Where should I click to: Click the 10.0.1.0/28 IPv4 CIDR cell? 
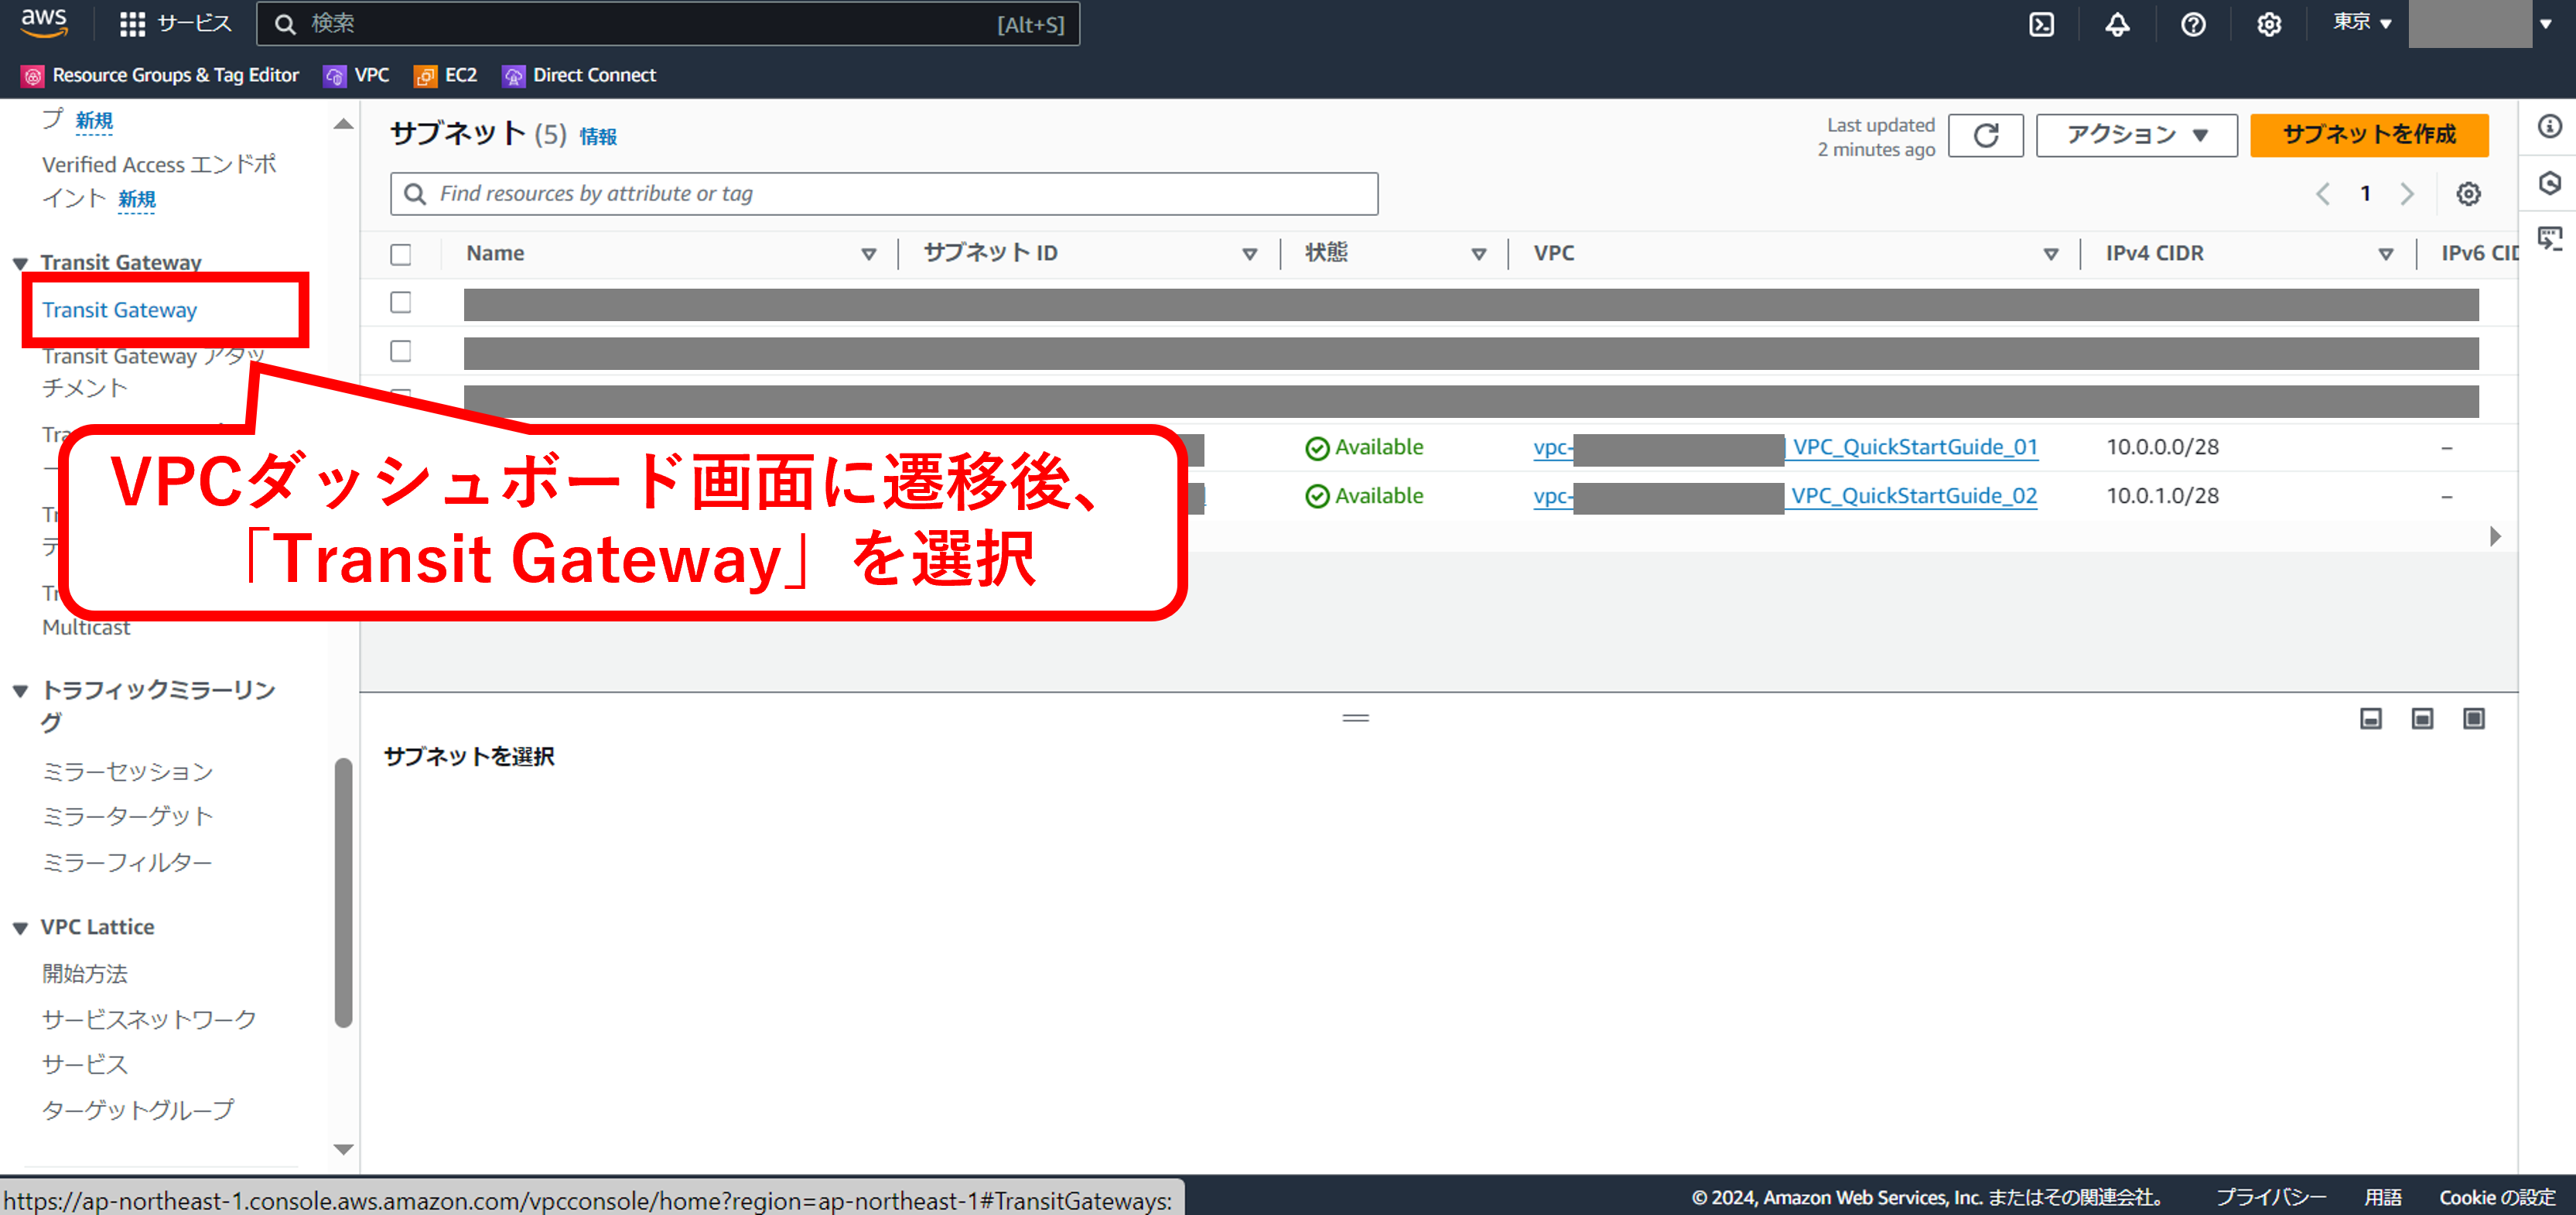[2162, 496]
